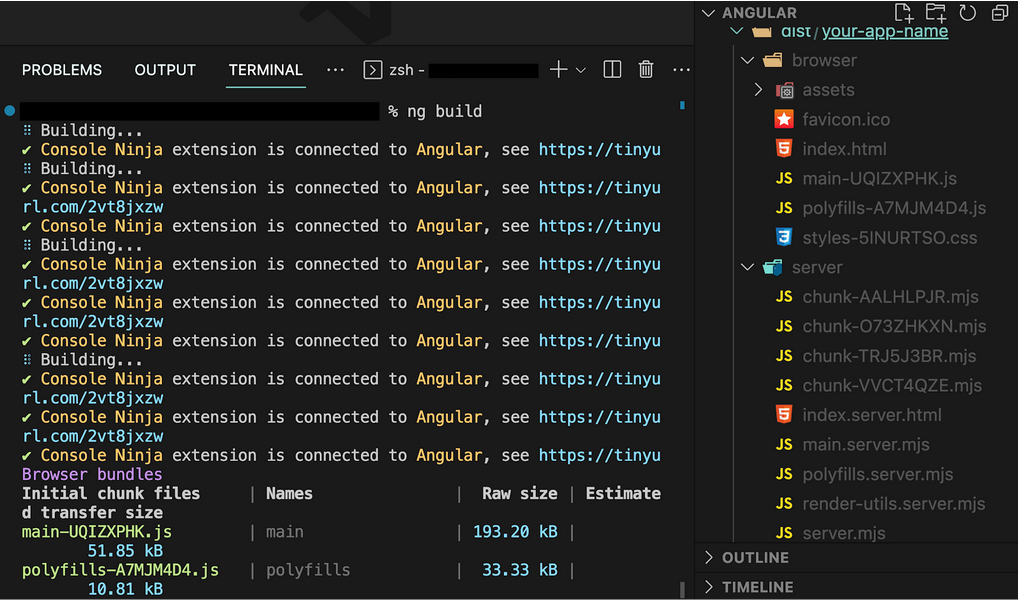Collapse all folders in explorer

1000,12
